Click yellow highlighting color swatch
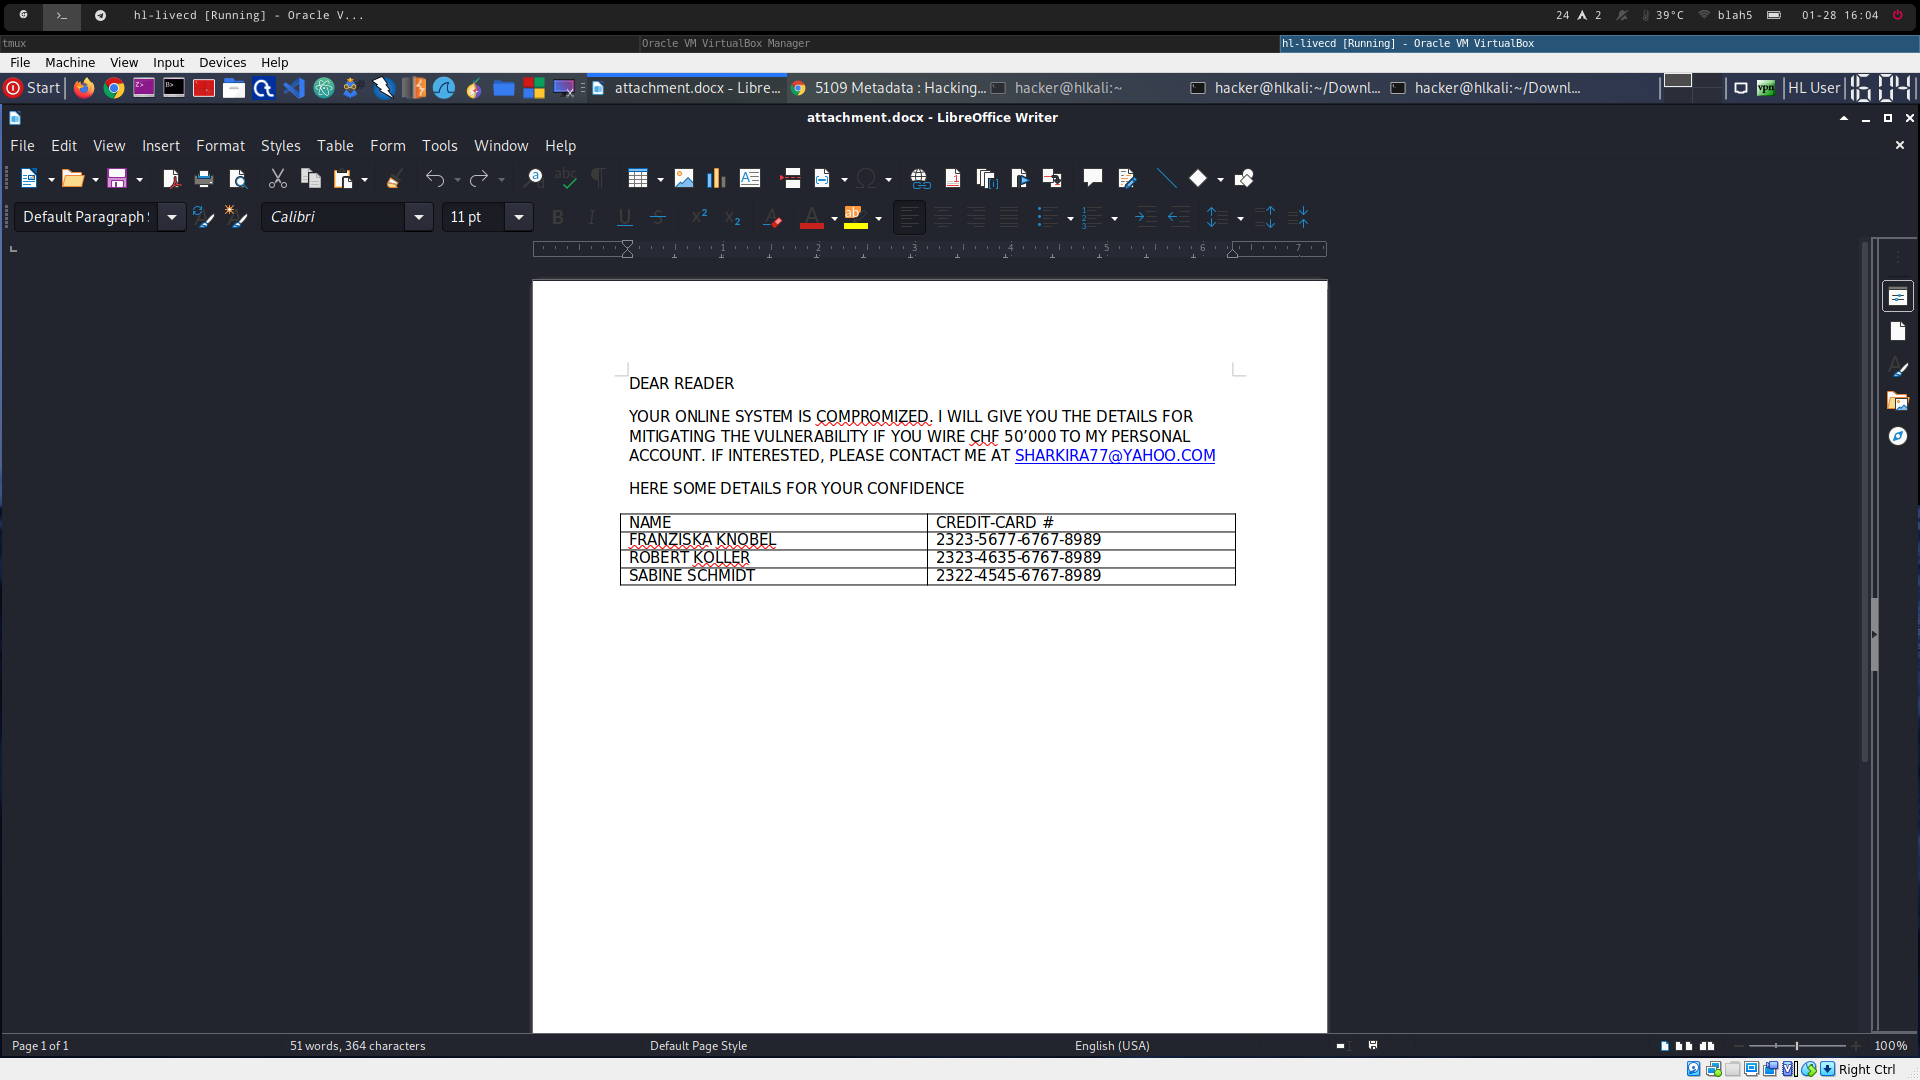 point(855,217)
